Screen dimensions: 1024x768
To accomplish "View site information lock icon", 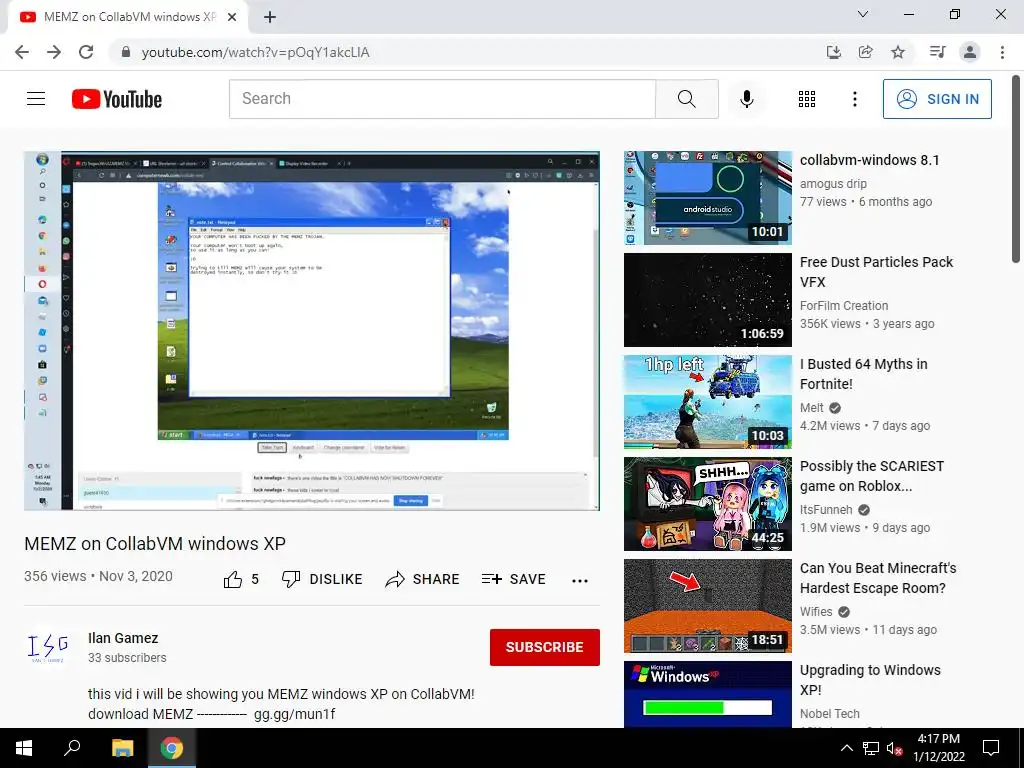I will (x=126, y=52).
